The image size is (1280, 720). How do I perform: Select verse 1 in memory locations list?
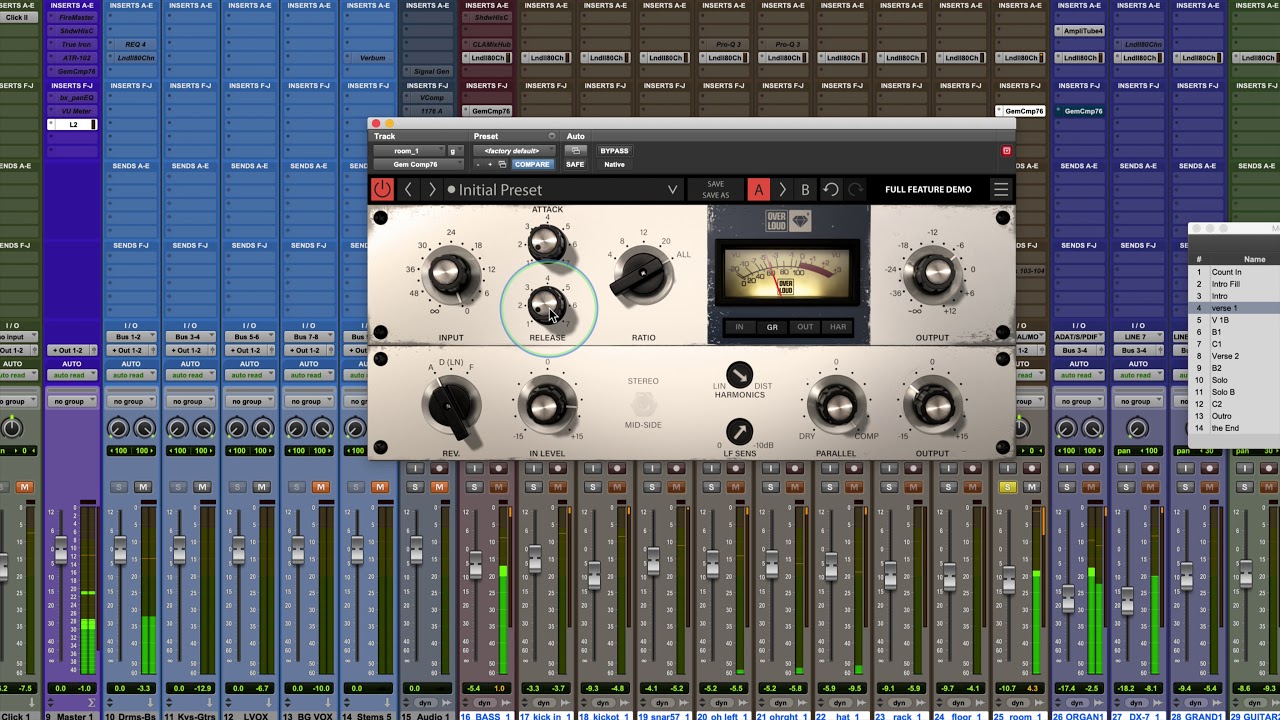click(x=1235, y=308)
